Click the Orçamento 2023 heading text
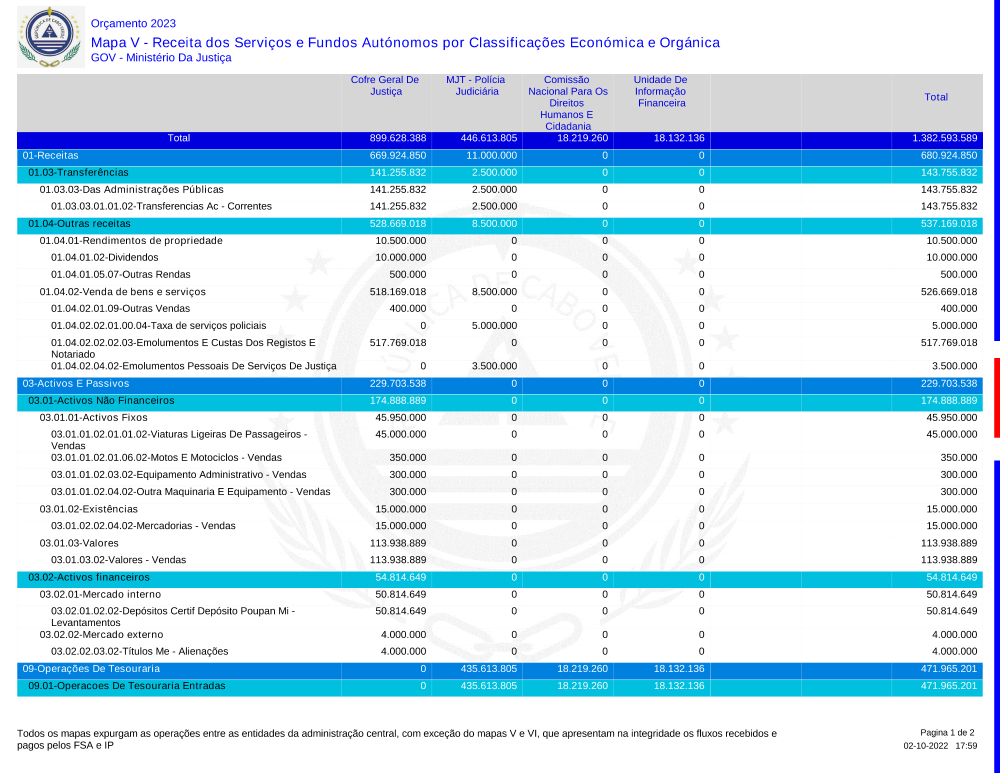The width and height of the screenshot is (1000, 773). (133, 23)
